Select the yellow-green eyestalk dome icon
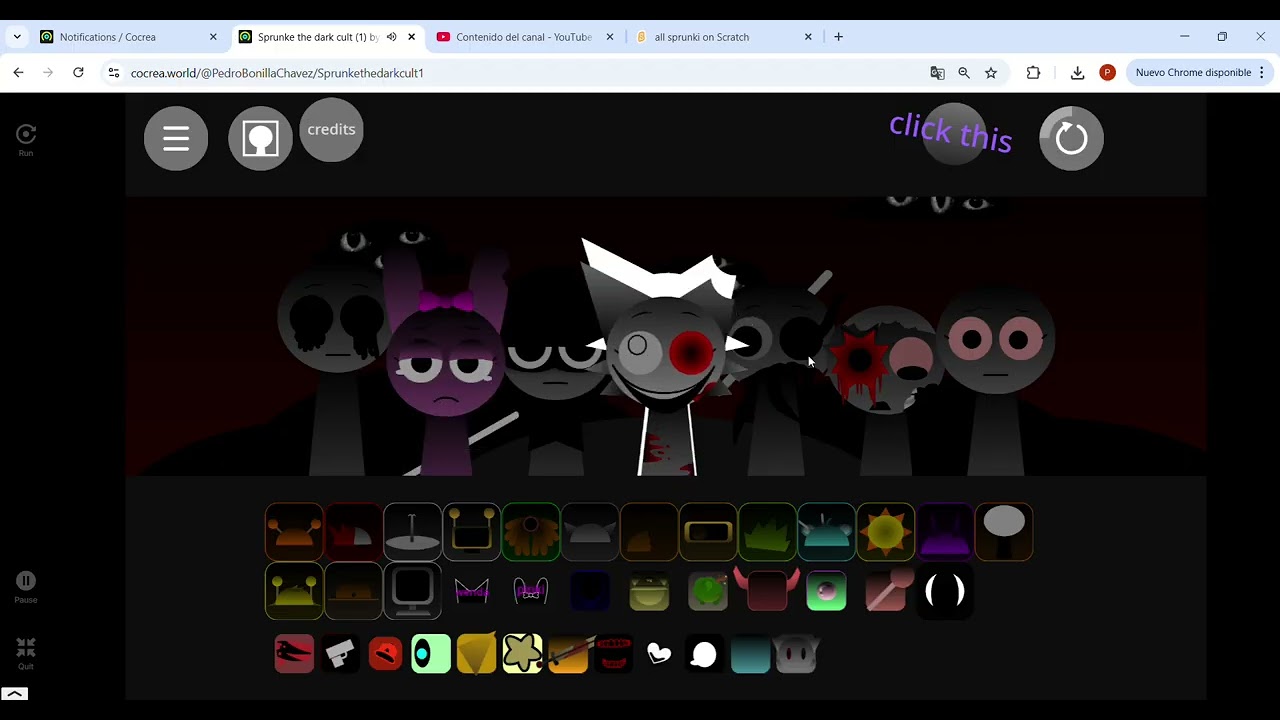Screen dimensions: 1280x720 [x=294, y=591]
